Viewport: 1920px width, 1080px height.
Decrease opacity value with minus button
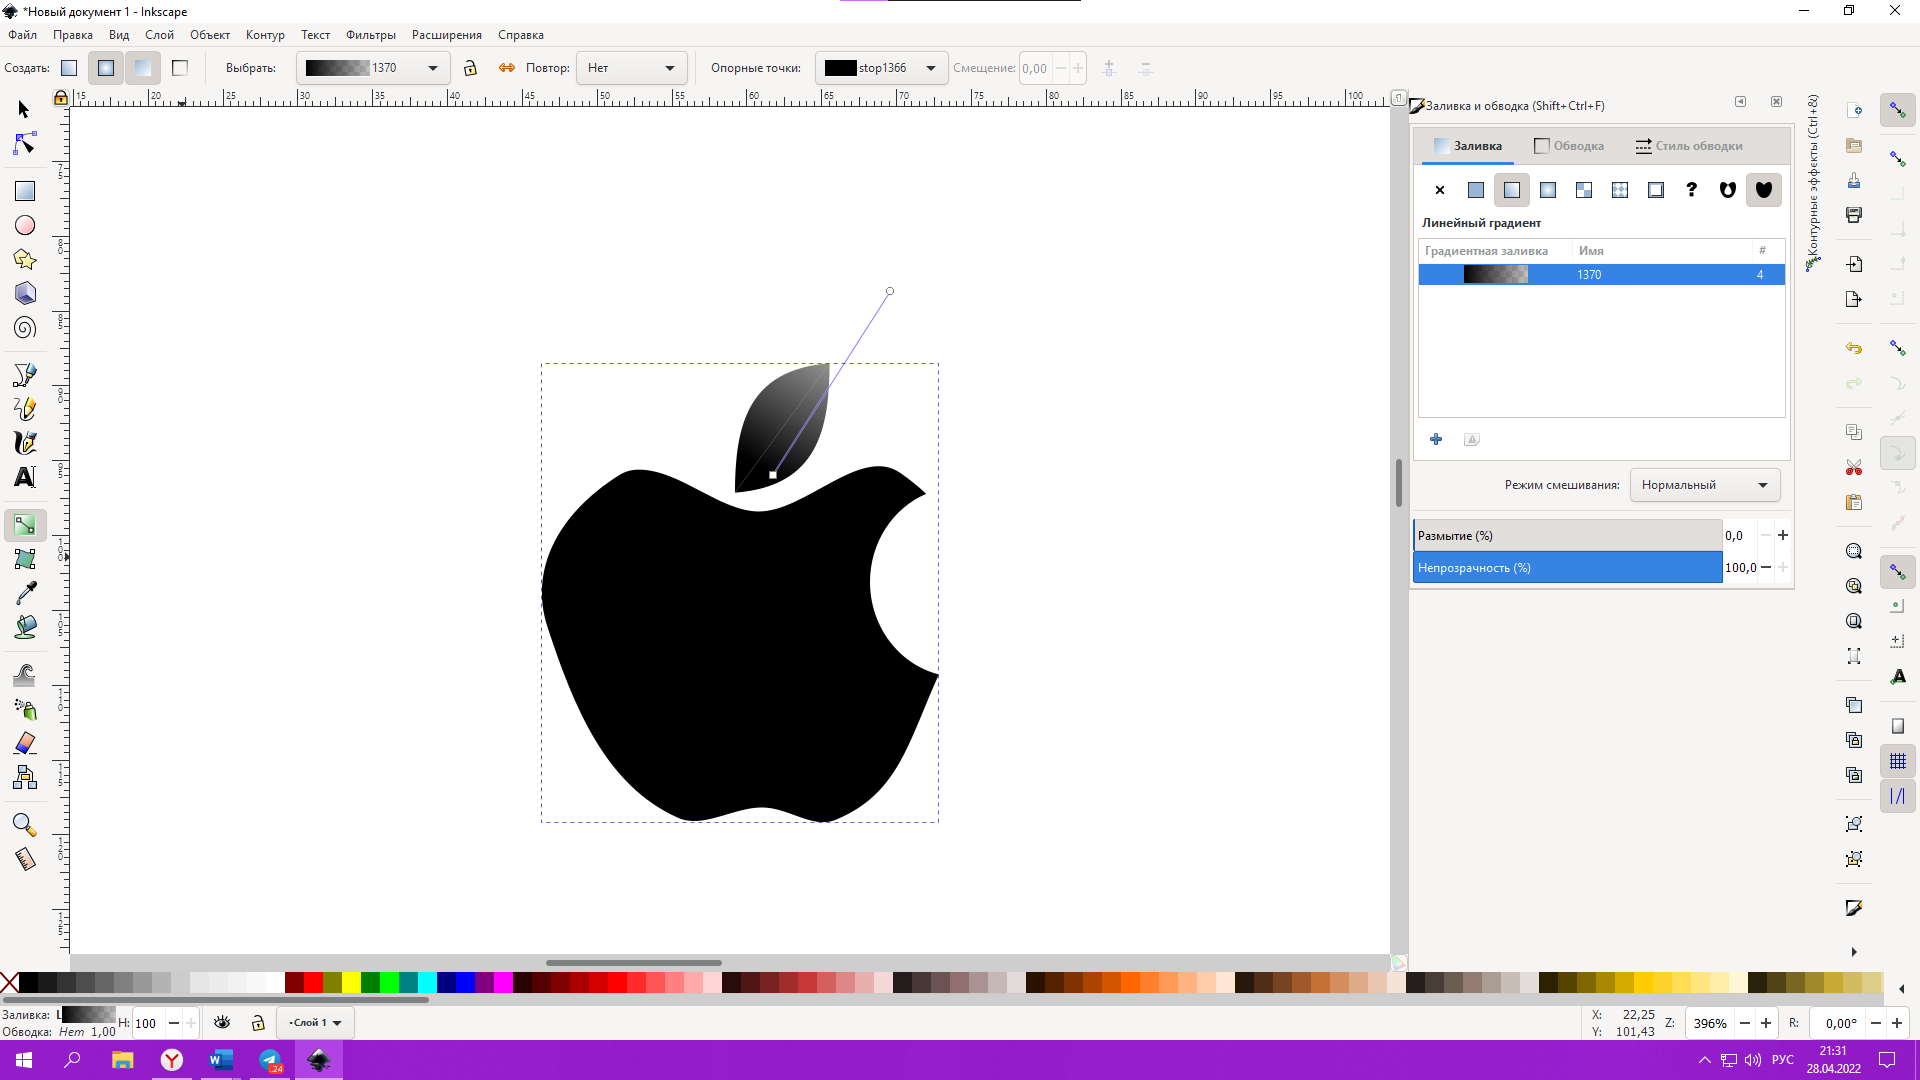tap(1766, 568)
